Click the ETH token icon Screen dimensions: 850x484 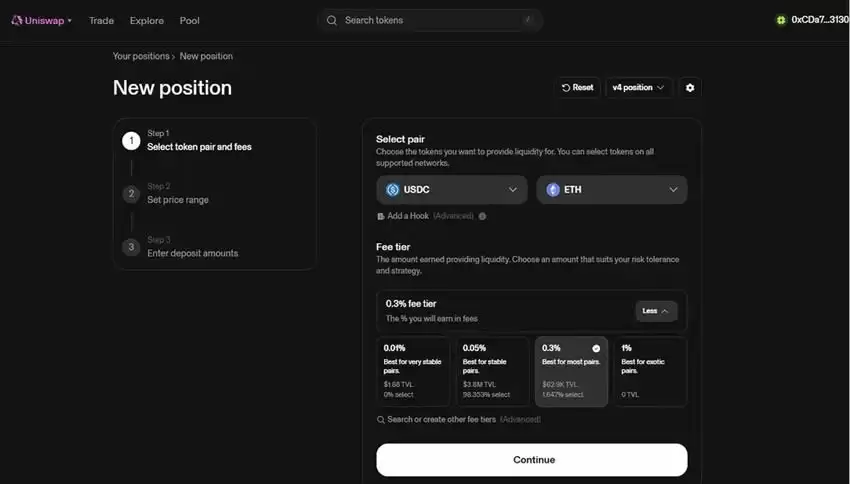[553, 190]
